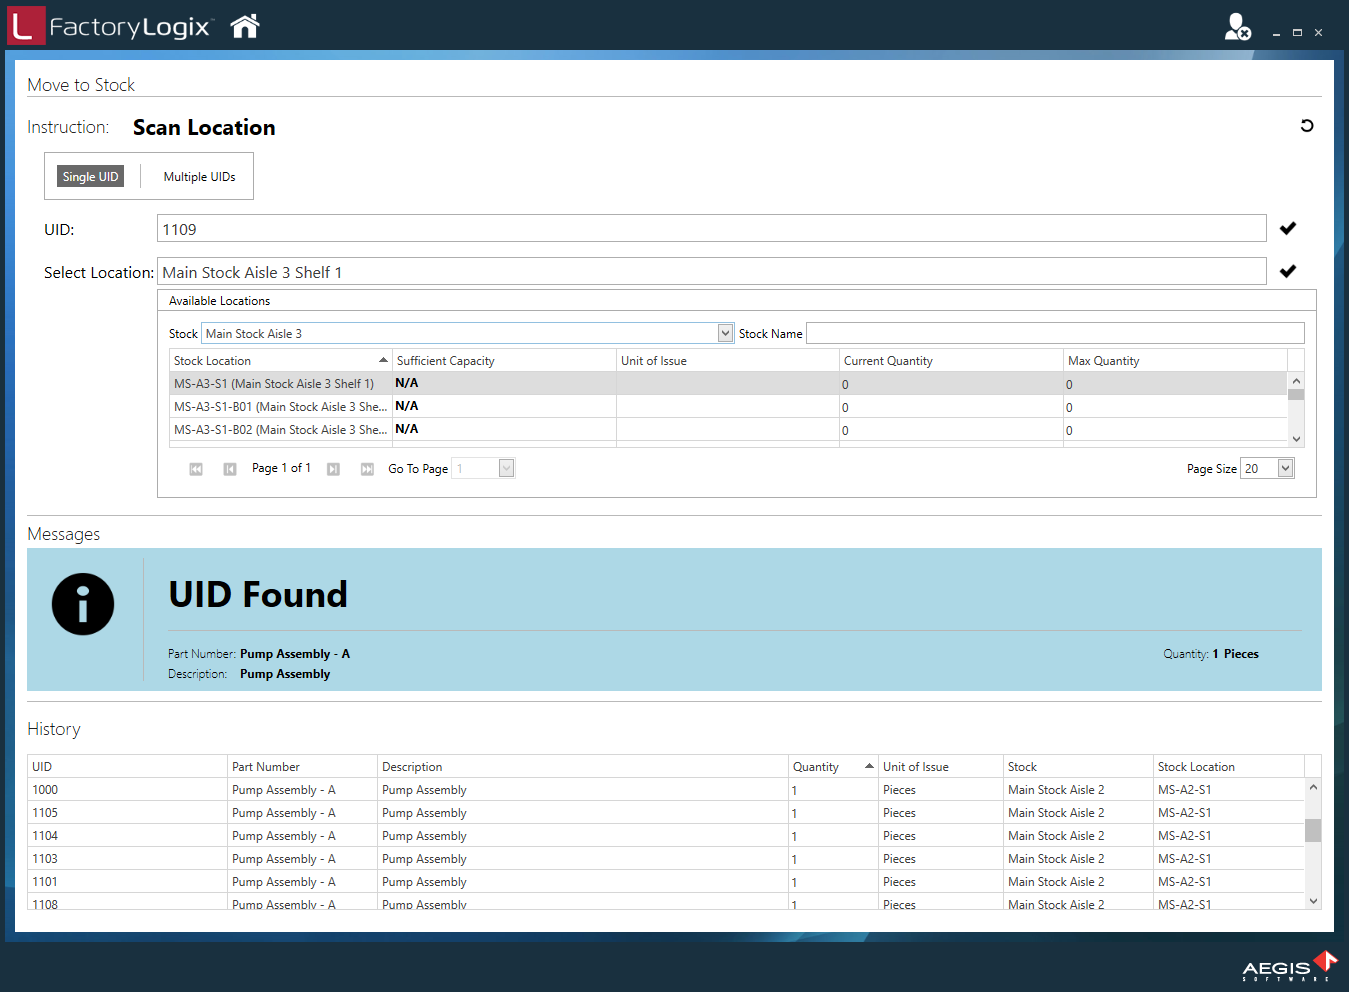
Task: Open the Stock dropdown
Action: (x=725, y=332)
